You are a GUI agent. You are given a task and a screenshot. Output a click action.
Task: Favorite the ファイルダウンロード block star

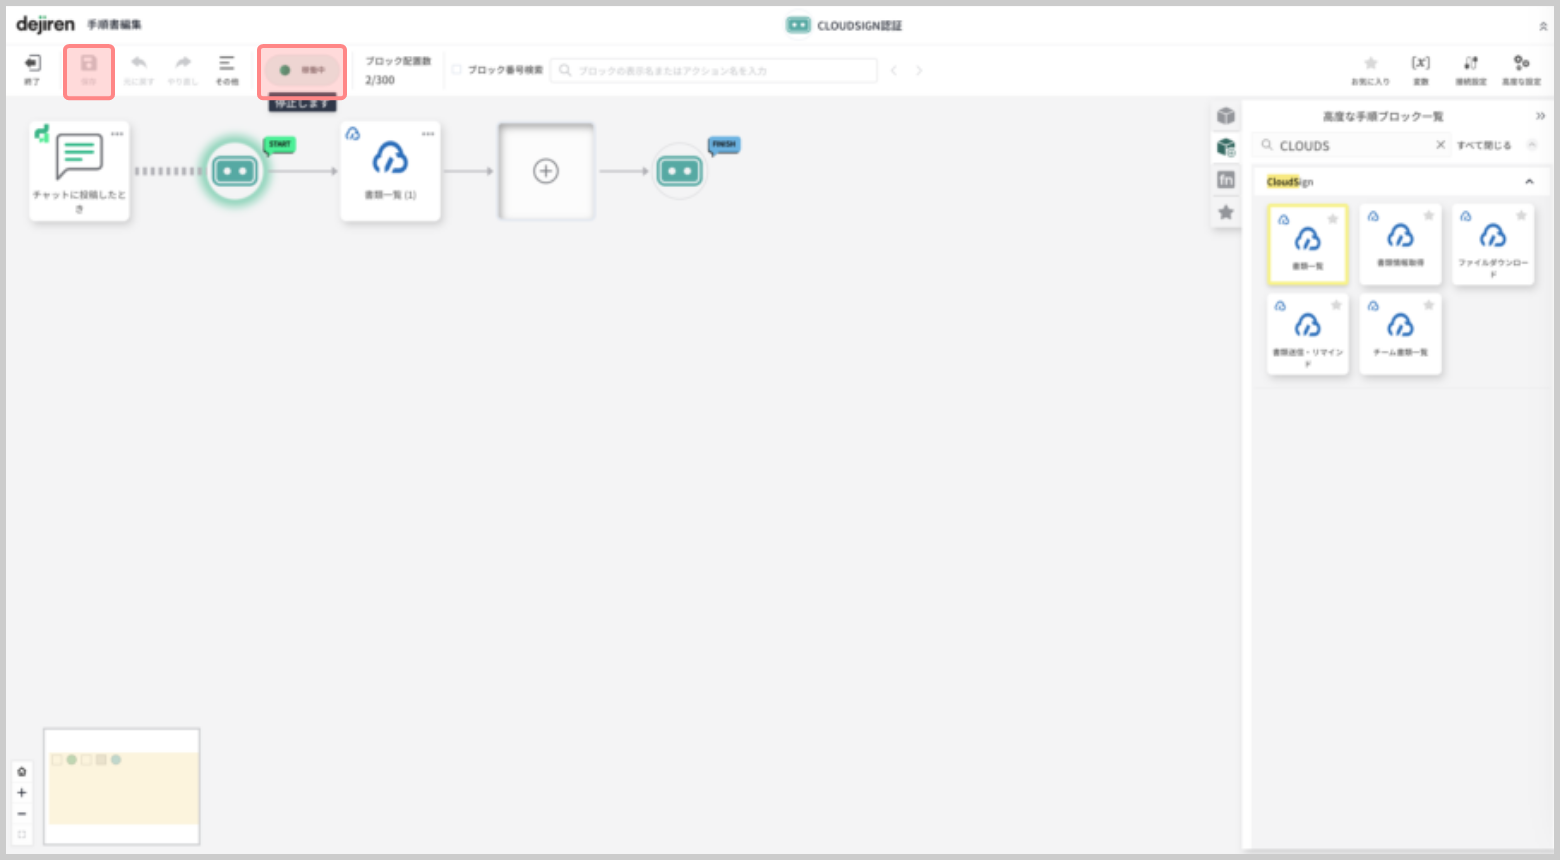(1521, 216)
